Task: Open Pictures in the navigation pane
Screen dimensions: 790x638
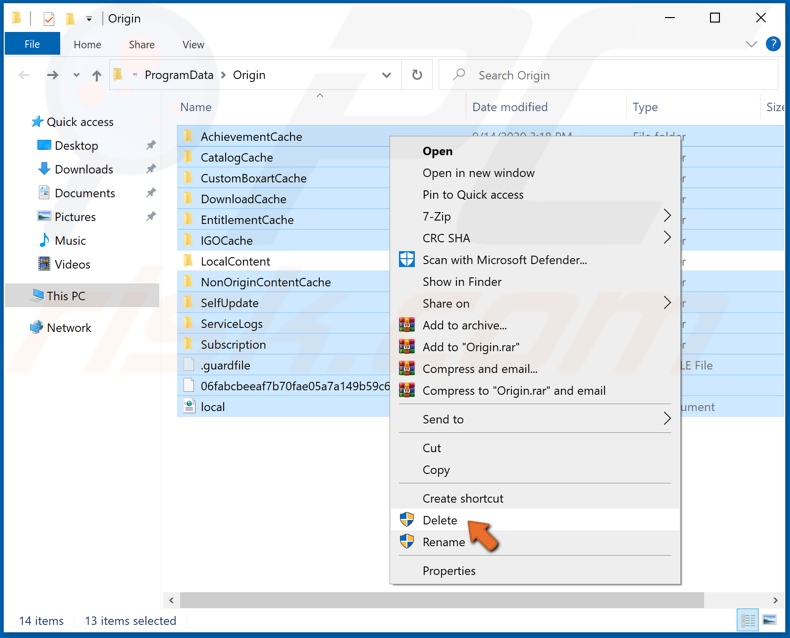Action: (x=67, y=217)
